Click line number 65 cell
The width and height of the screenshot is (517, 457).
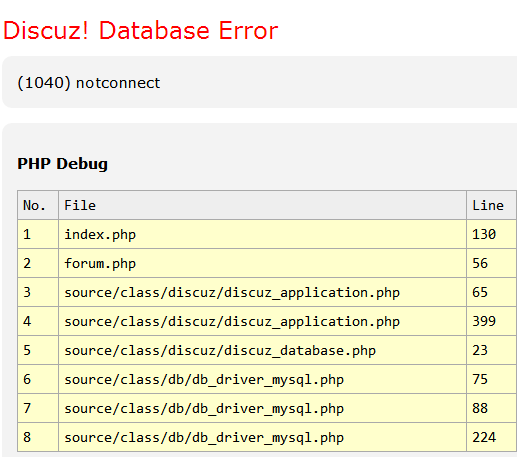(x=492, y=292)
